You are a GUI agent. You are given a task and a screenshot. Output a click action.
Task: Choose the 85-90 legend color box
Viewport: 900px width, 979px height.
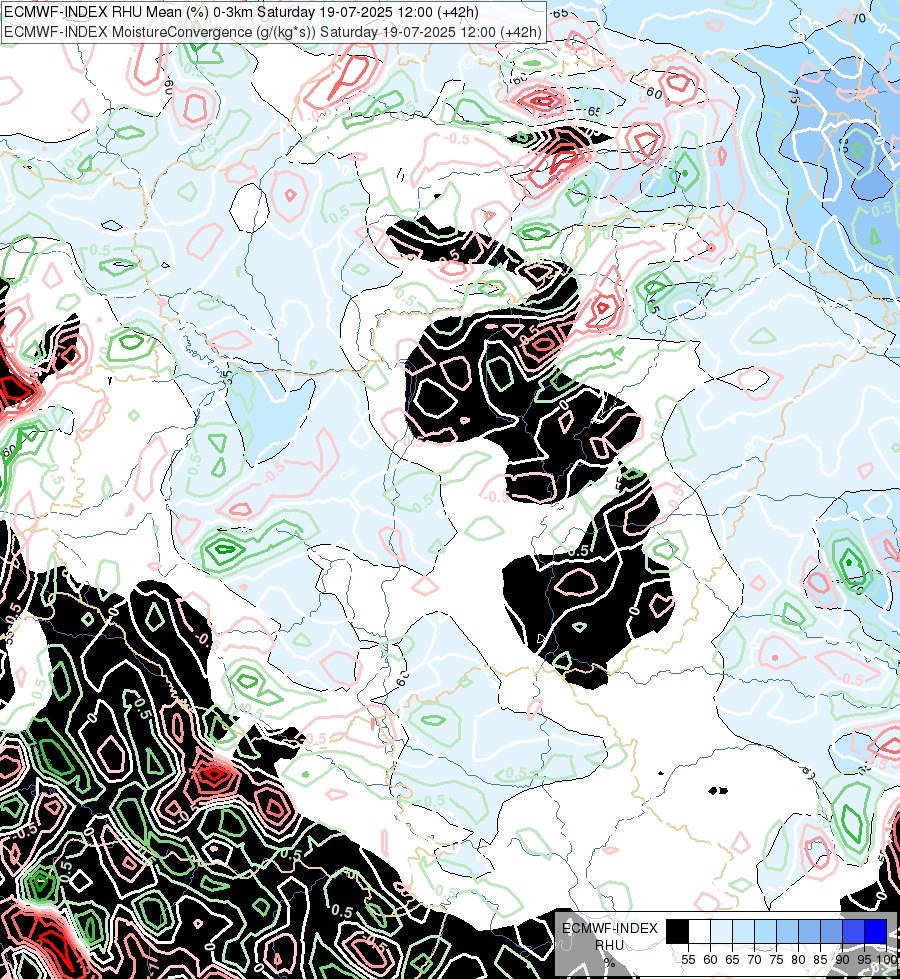tap(831, 931)
